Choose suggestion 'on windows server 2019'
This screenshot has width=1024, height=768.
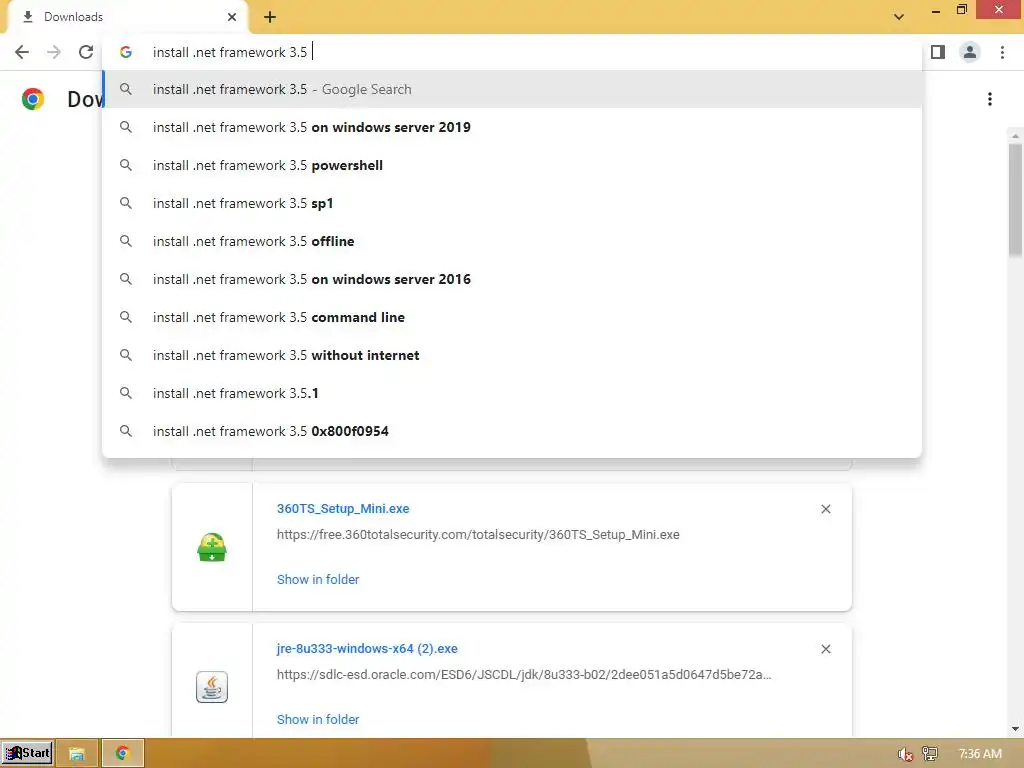(x=512, y=127)
